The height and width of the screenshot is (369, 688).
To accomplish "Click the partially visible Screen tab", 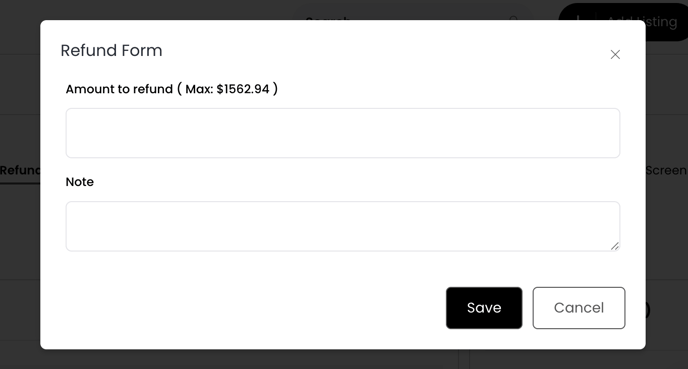I will click(x=666, y=170).
